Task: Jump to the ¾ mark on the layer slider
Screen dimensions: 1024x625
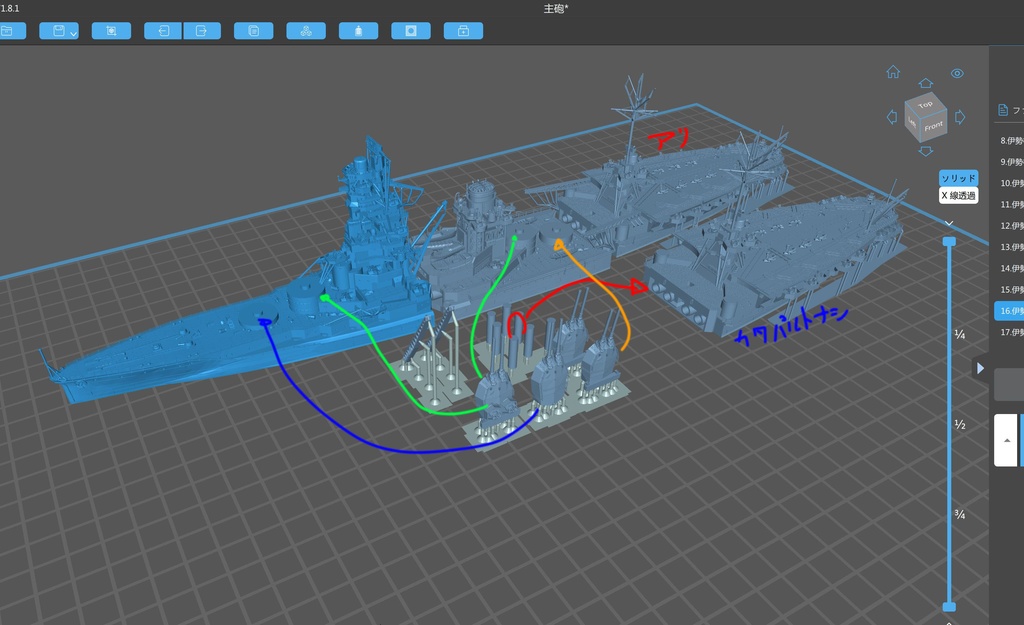Action: click(x=959, y=515)
